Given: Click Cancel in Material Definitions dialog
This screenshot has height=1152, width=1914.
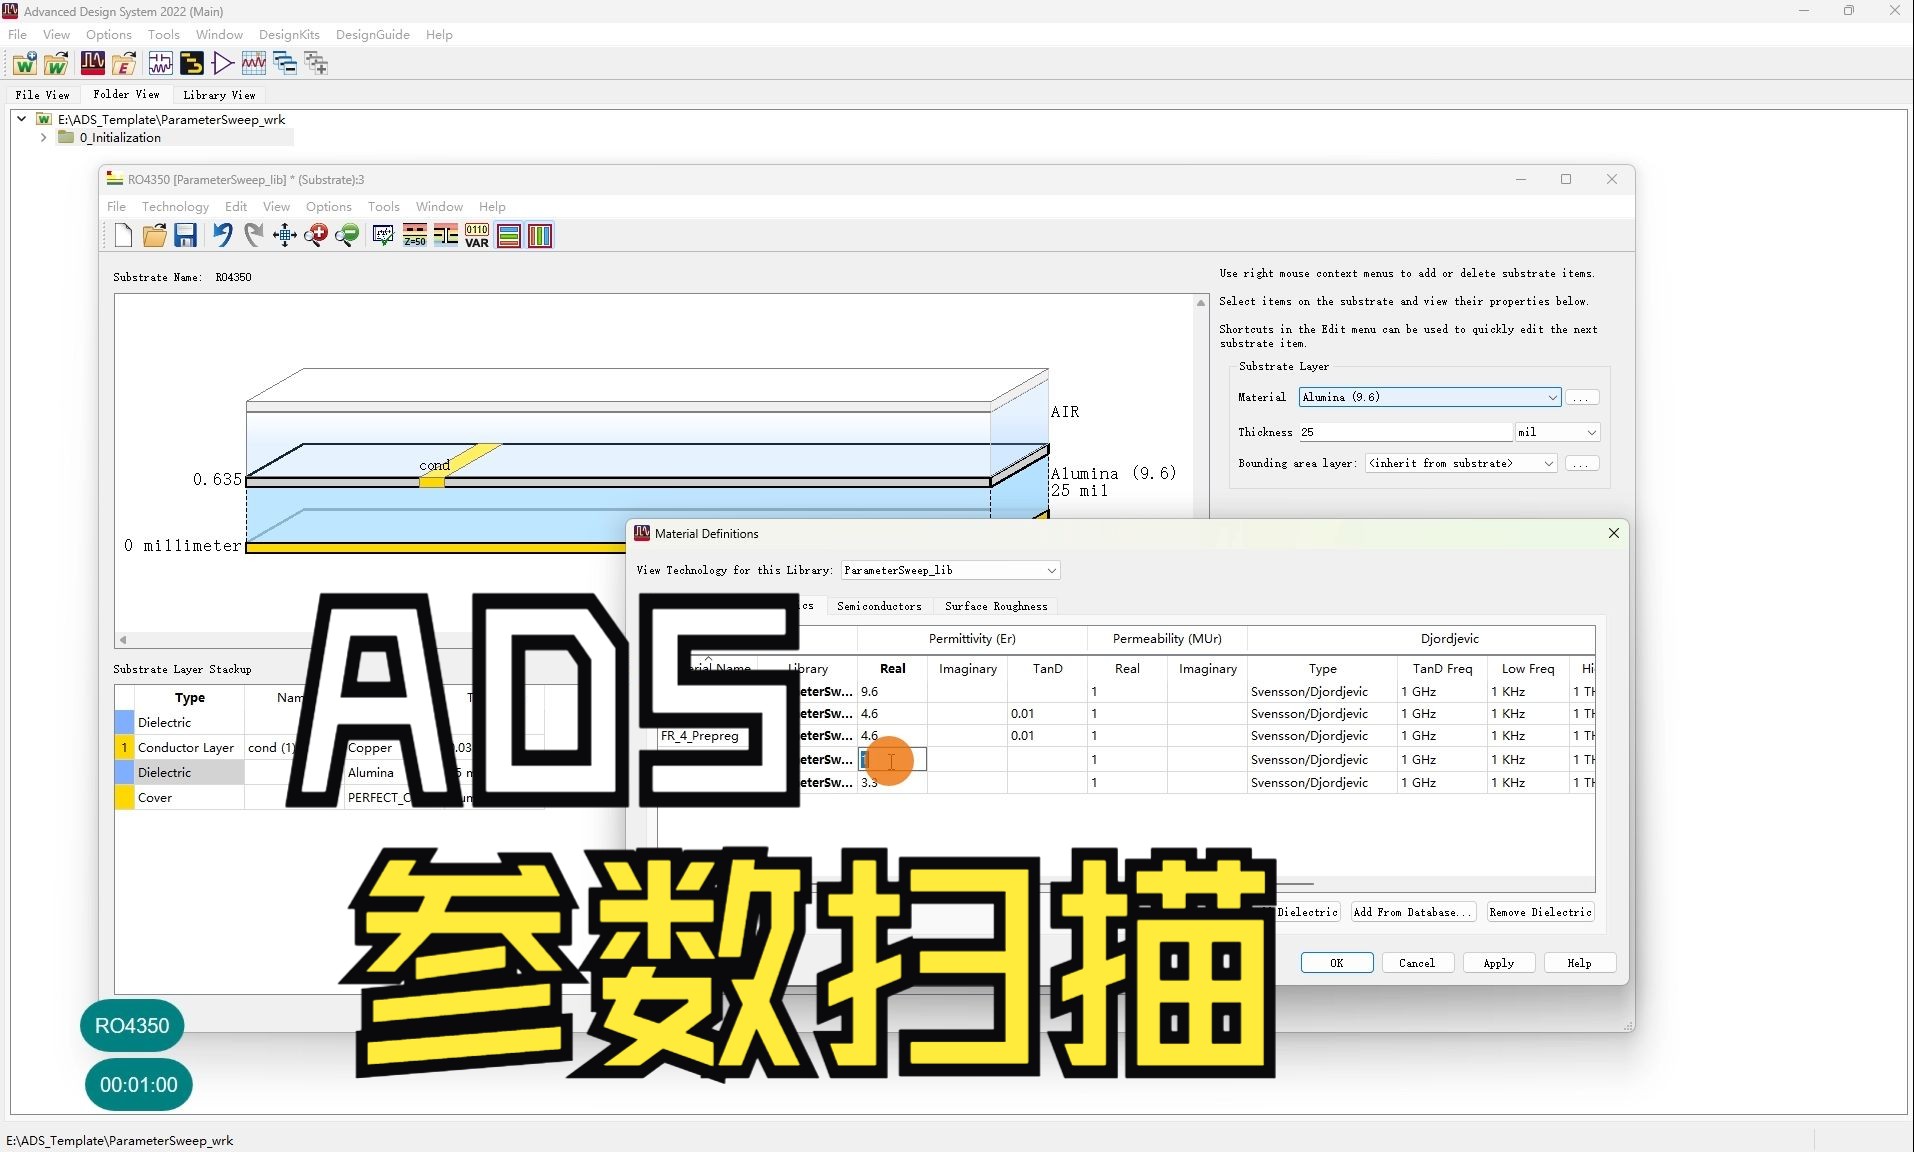Looking at the screenshot, I should click(x=1417, y=963).
